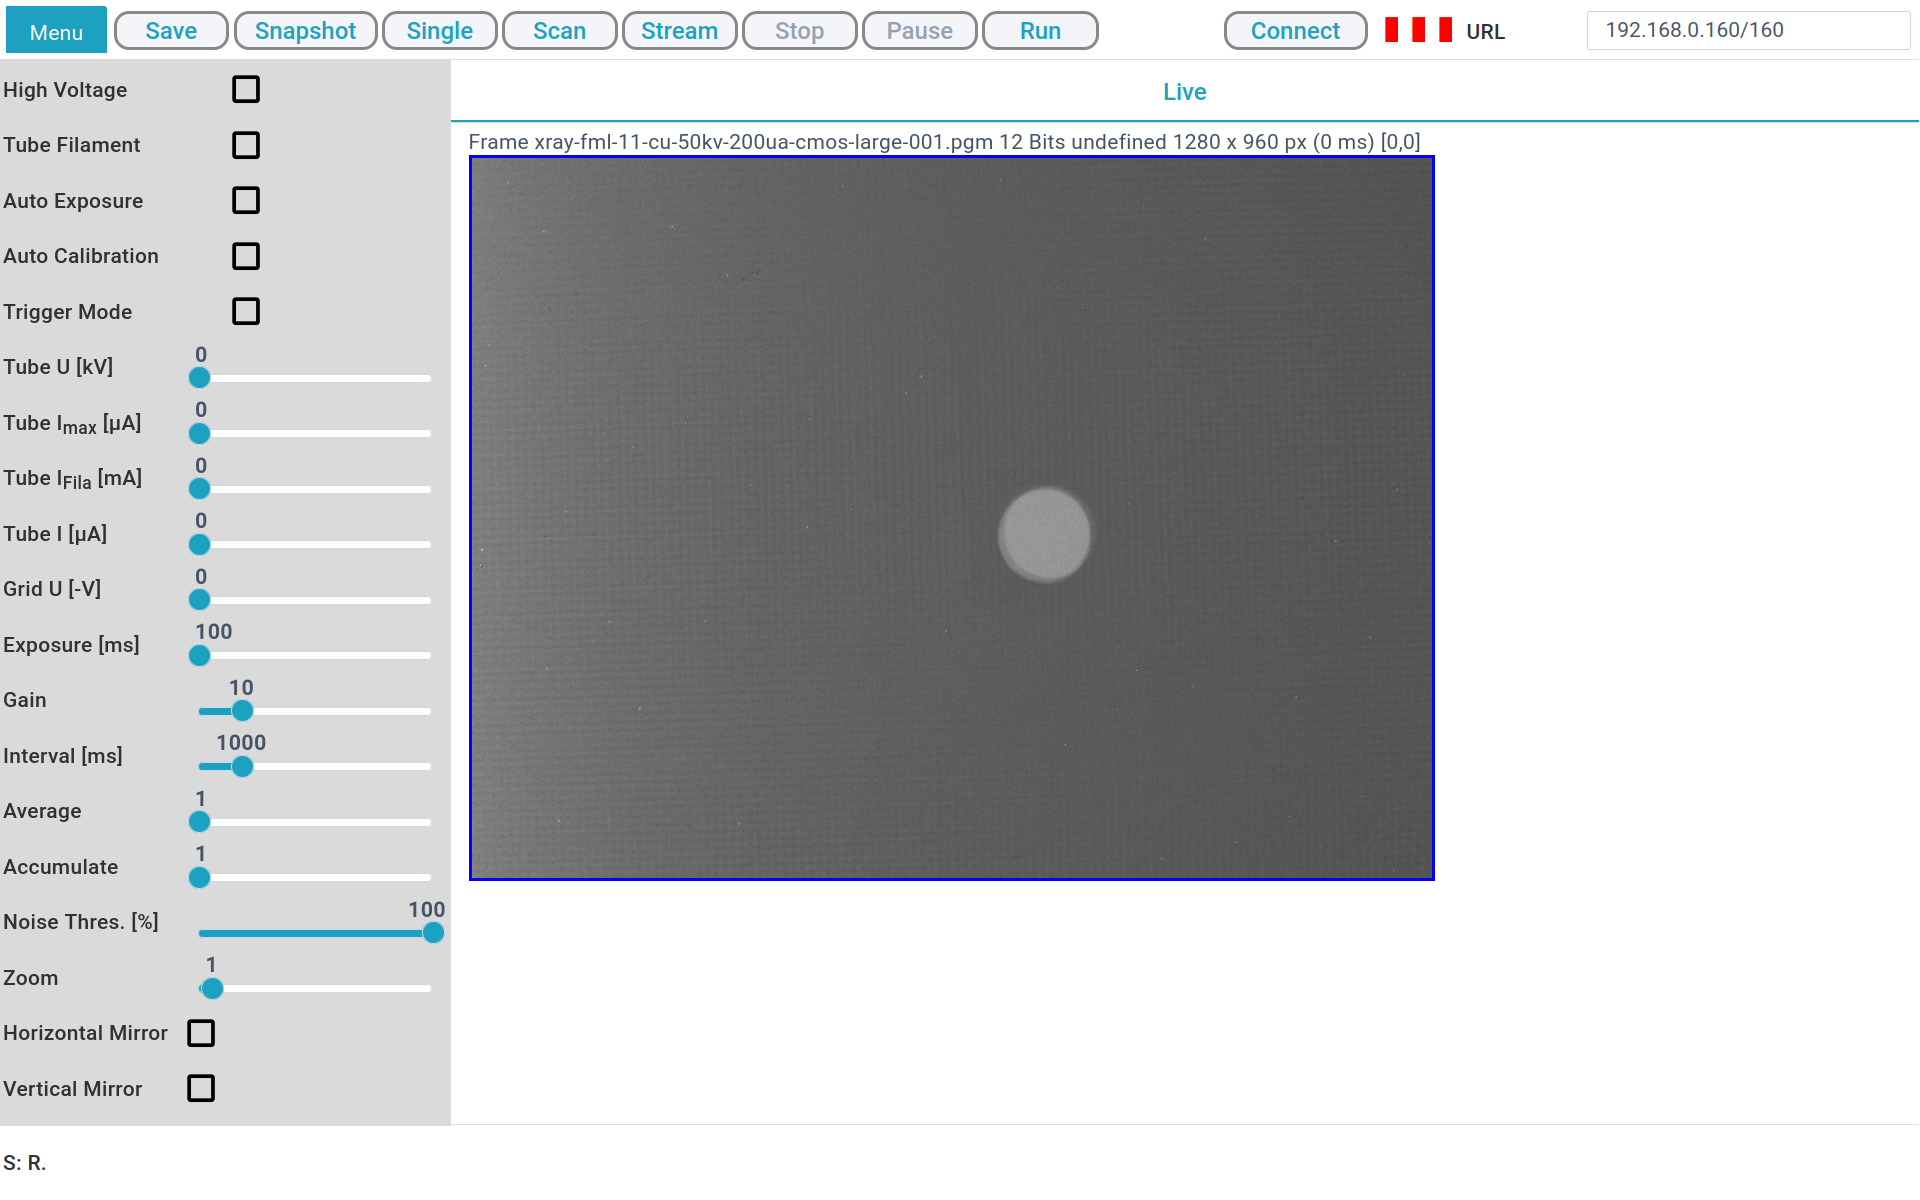Click the Noise Threshold slider handle
This screenshot has width=1920, height=1200.
[433, 933]
